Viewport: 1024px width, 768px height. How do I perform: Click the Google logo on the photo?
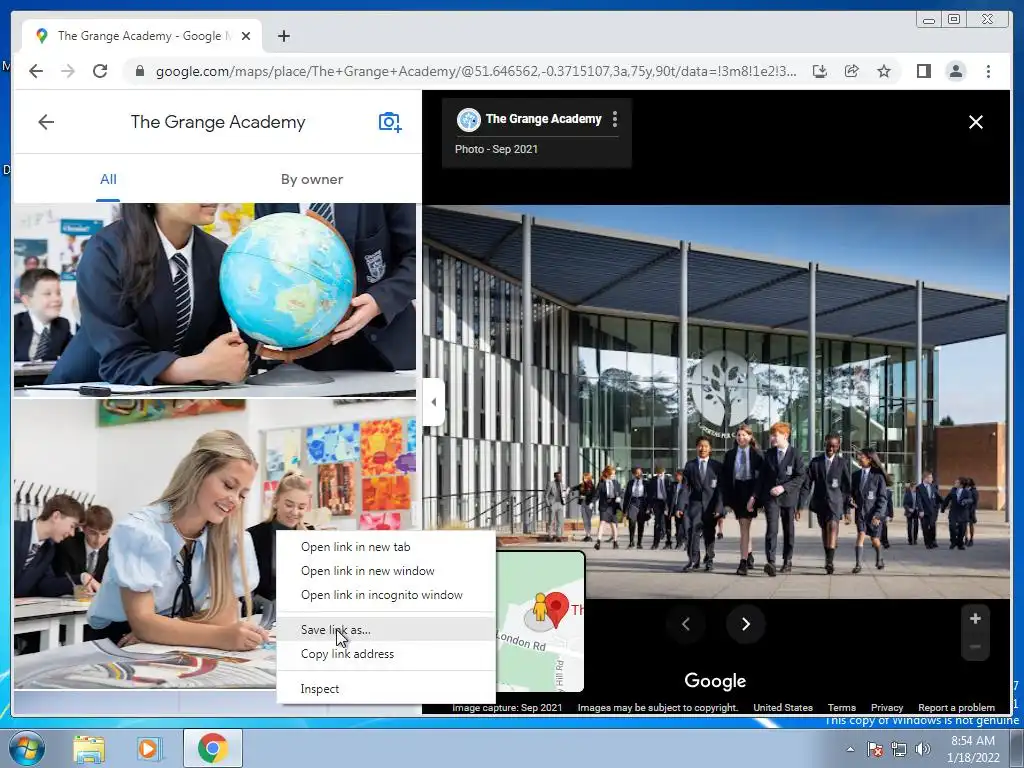[715, 680]
